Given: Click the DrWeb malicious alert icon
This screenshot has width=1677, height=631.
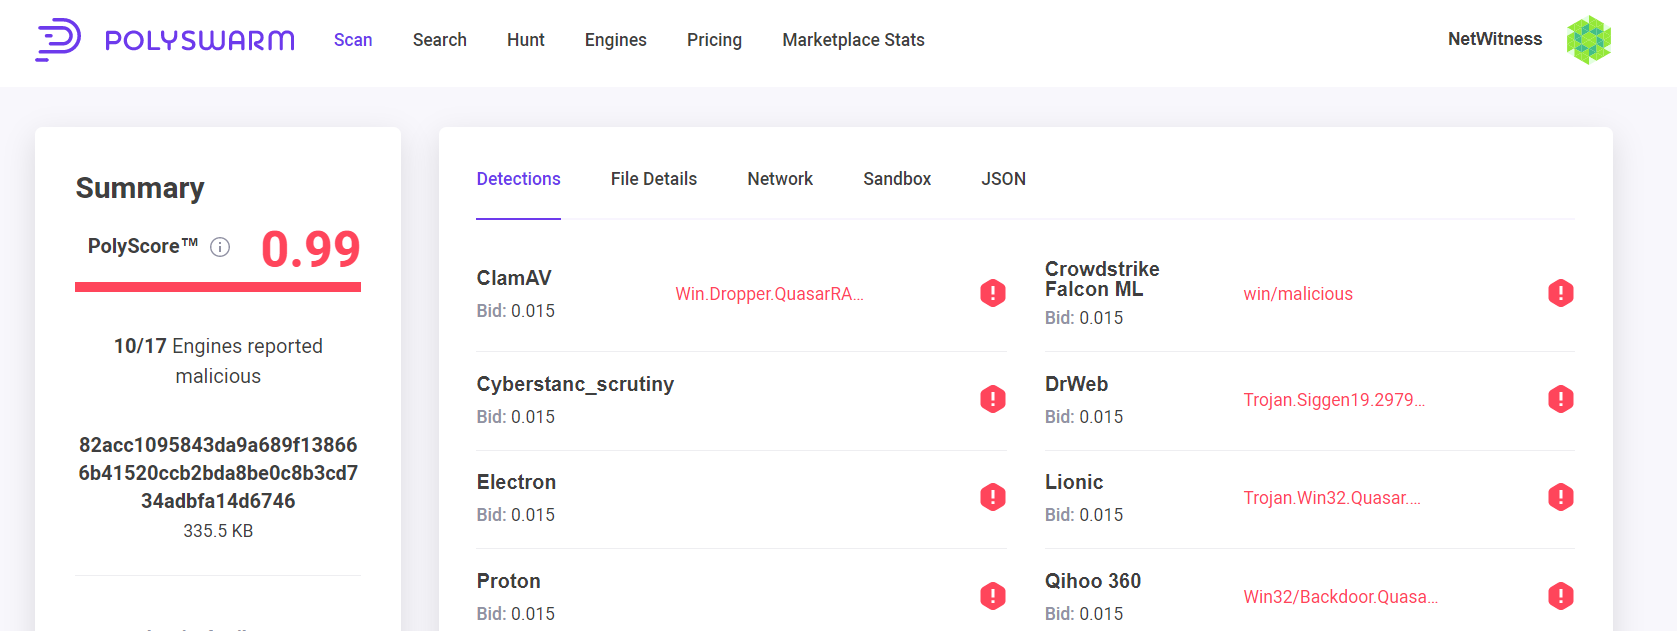Looking at the screenshot, I should [x=1560, y=399].
